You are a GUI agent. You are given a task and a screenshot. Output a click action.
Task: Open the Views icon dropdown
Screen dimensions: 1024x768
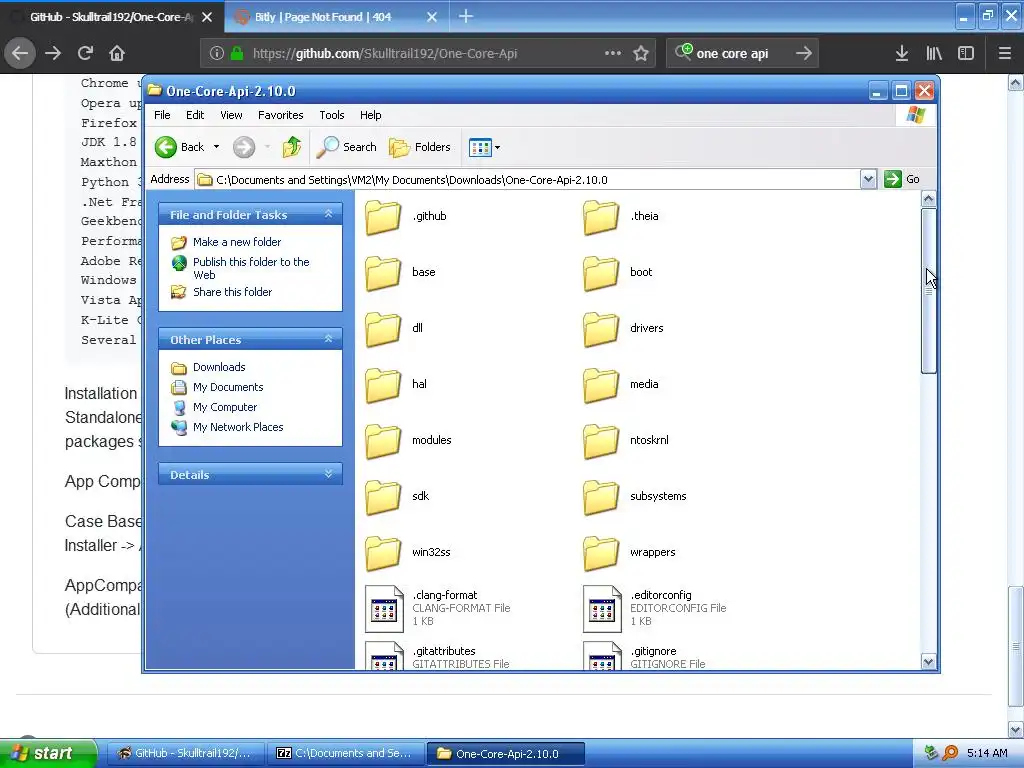(485, 148)
